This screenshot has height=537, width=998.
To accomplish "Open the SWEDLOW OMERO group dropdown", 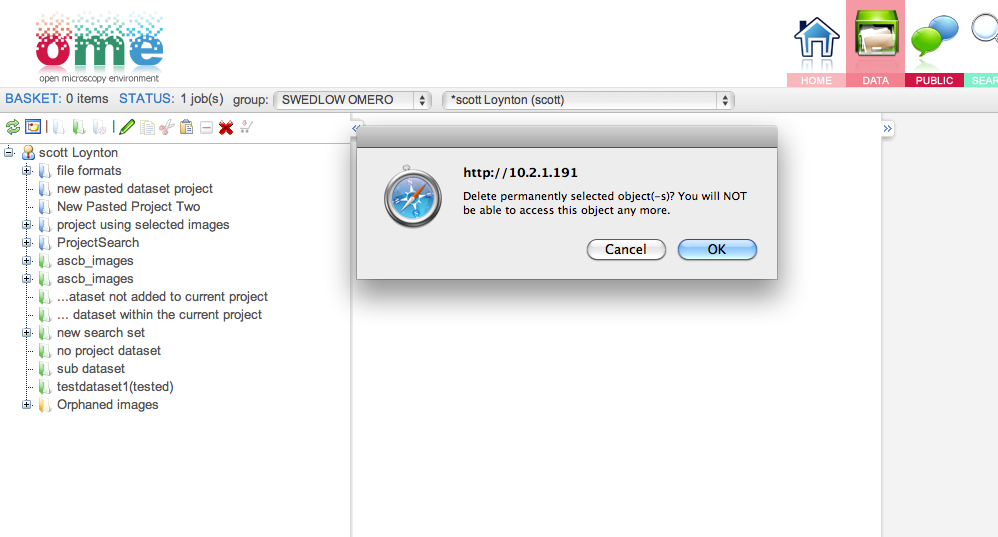I will pyautogui.click(x=353, y=100).
